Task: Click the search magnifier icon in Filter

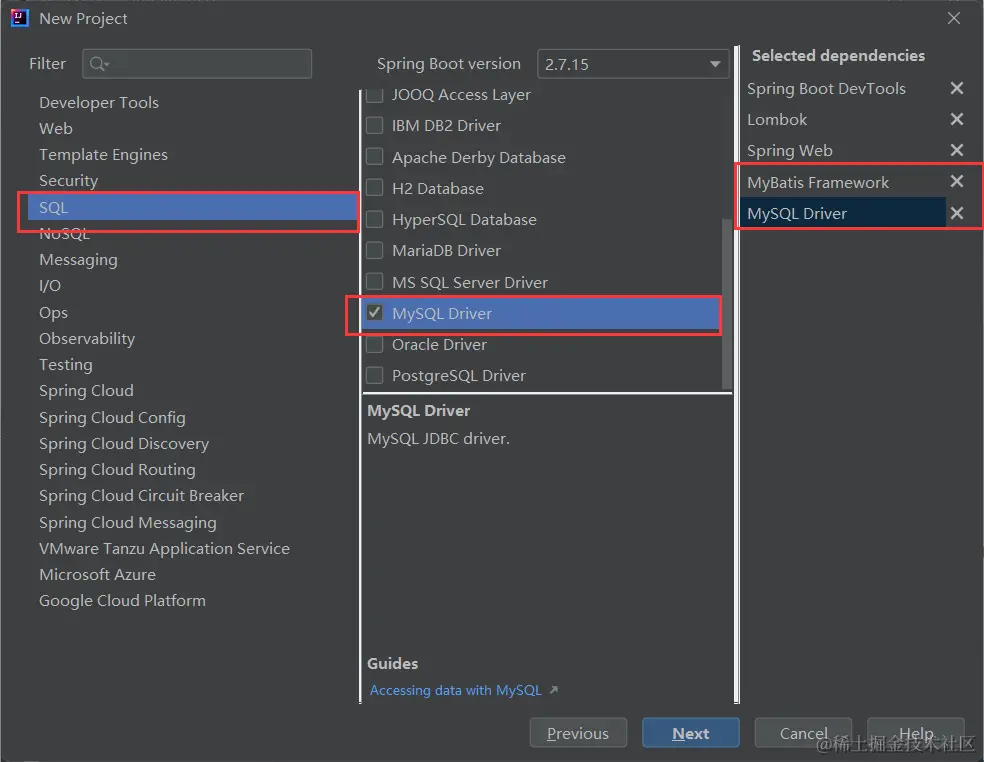Action: tap(98, 64)
